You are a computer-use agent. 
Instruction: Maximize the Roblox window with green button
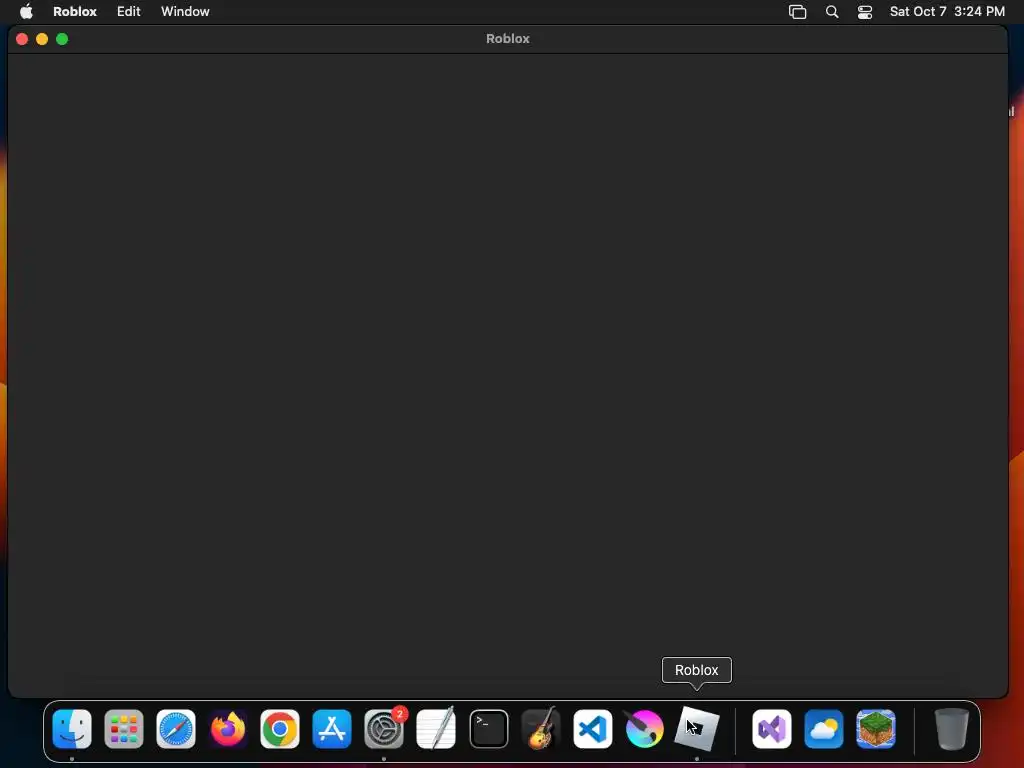click(62, 39)
